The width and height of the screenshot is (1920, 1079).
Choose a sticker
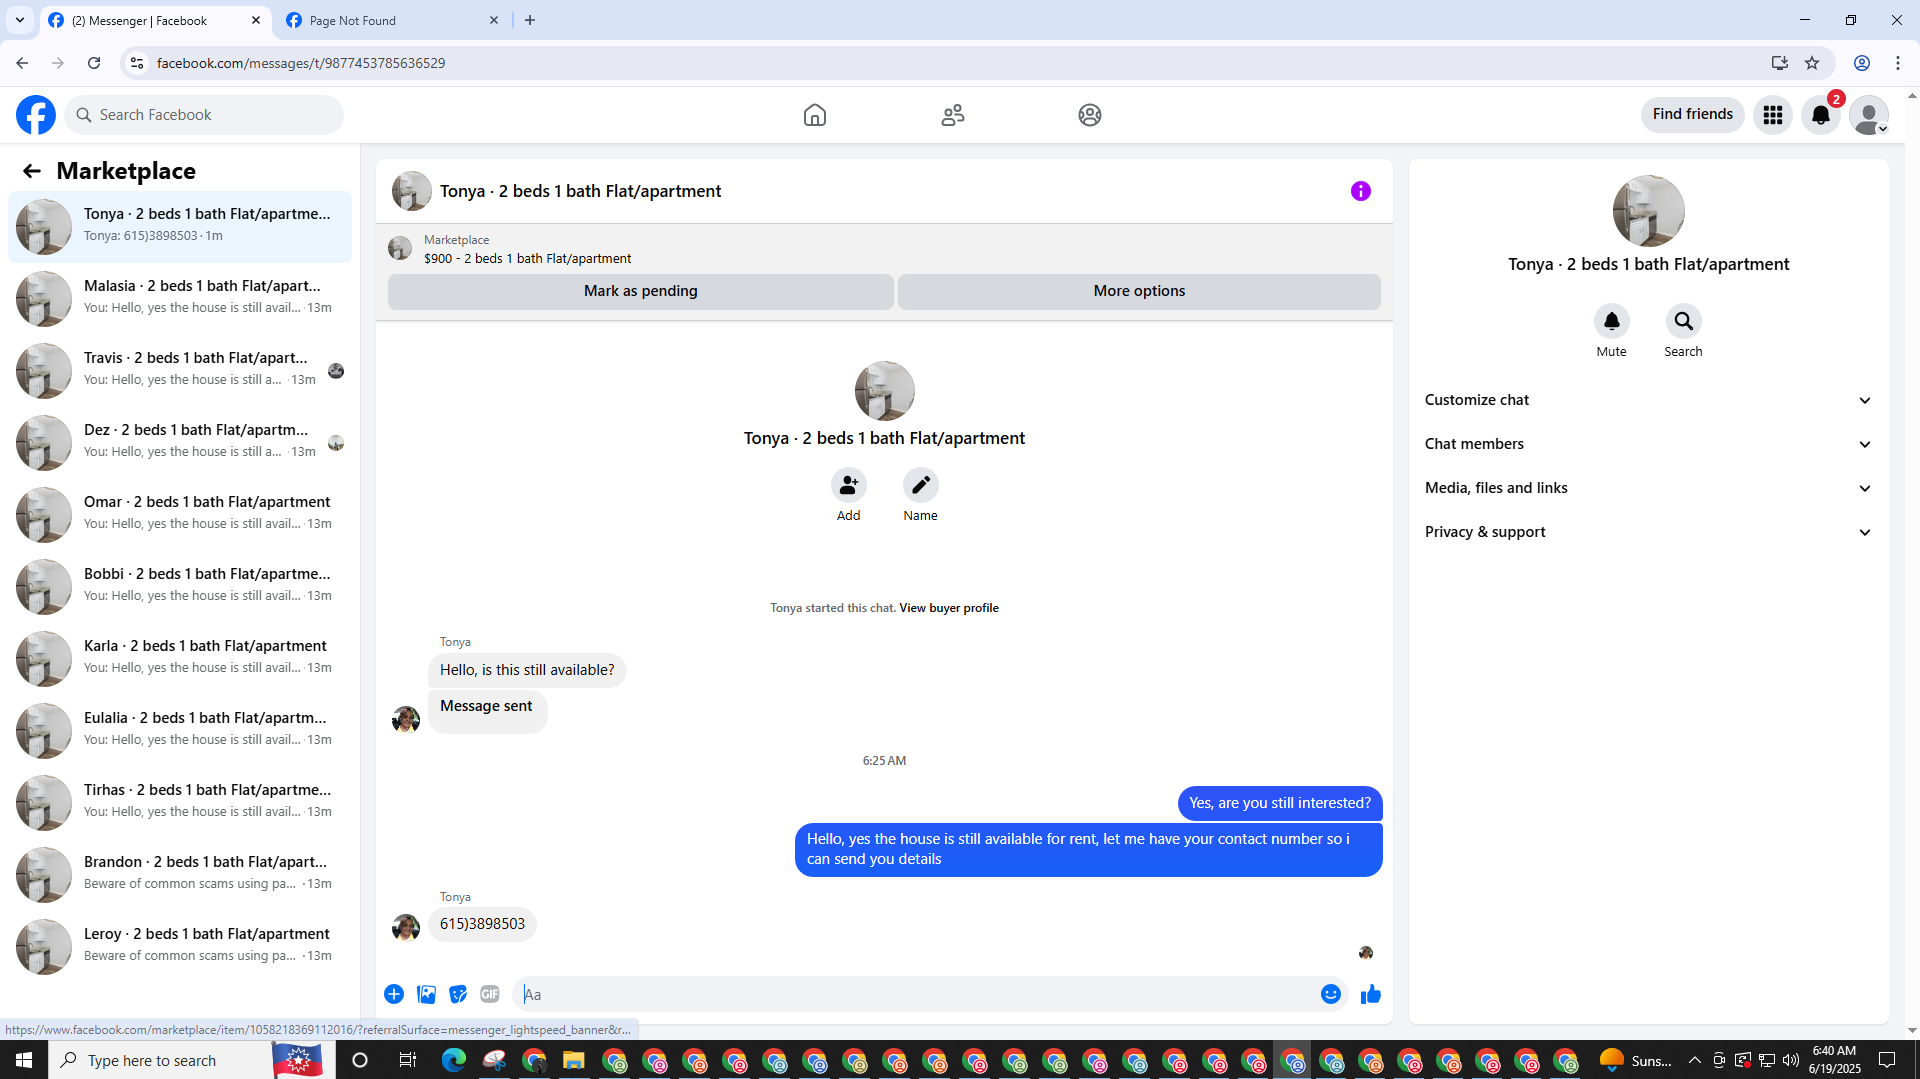pos(458,994)
